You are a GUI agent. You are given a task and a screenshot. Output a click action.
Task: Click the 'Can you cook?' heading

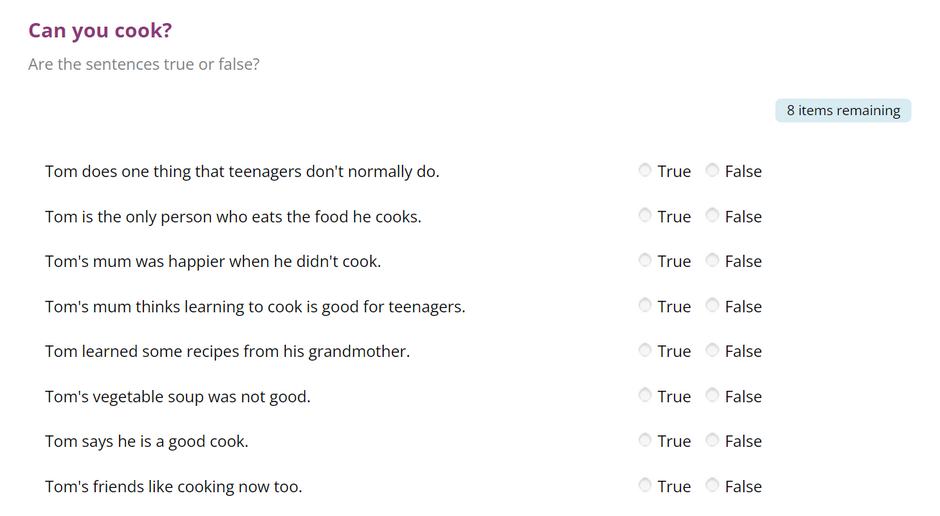pos(100,31)
